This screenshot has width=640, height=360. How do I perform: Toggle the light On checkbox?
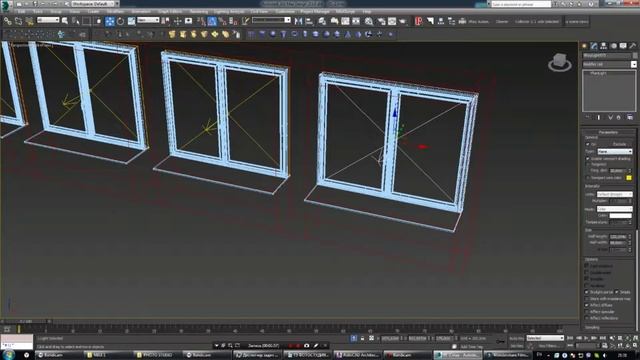588,144
